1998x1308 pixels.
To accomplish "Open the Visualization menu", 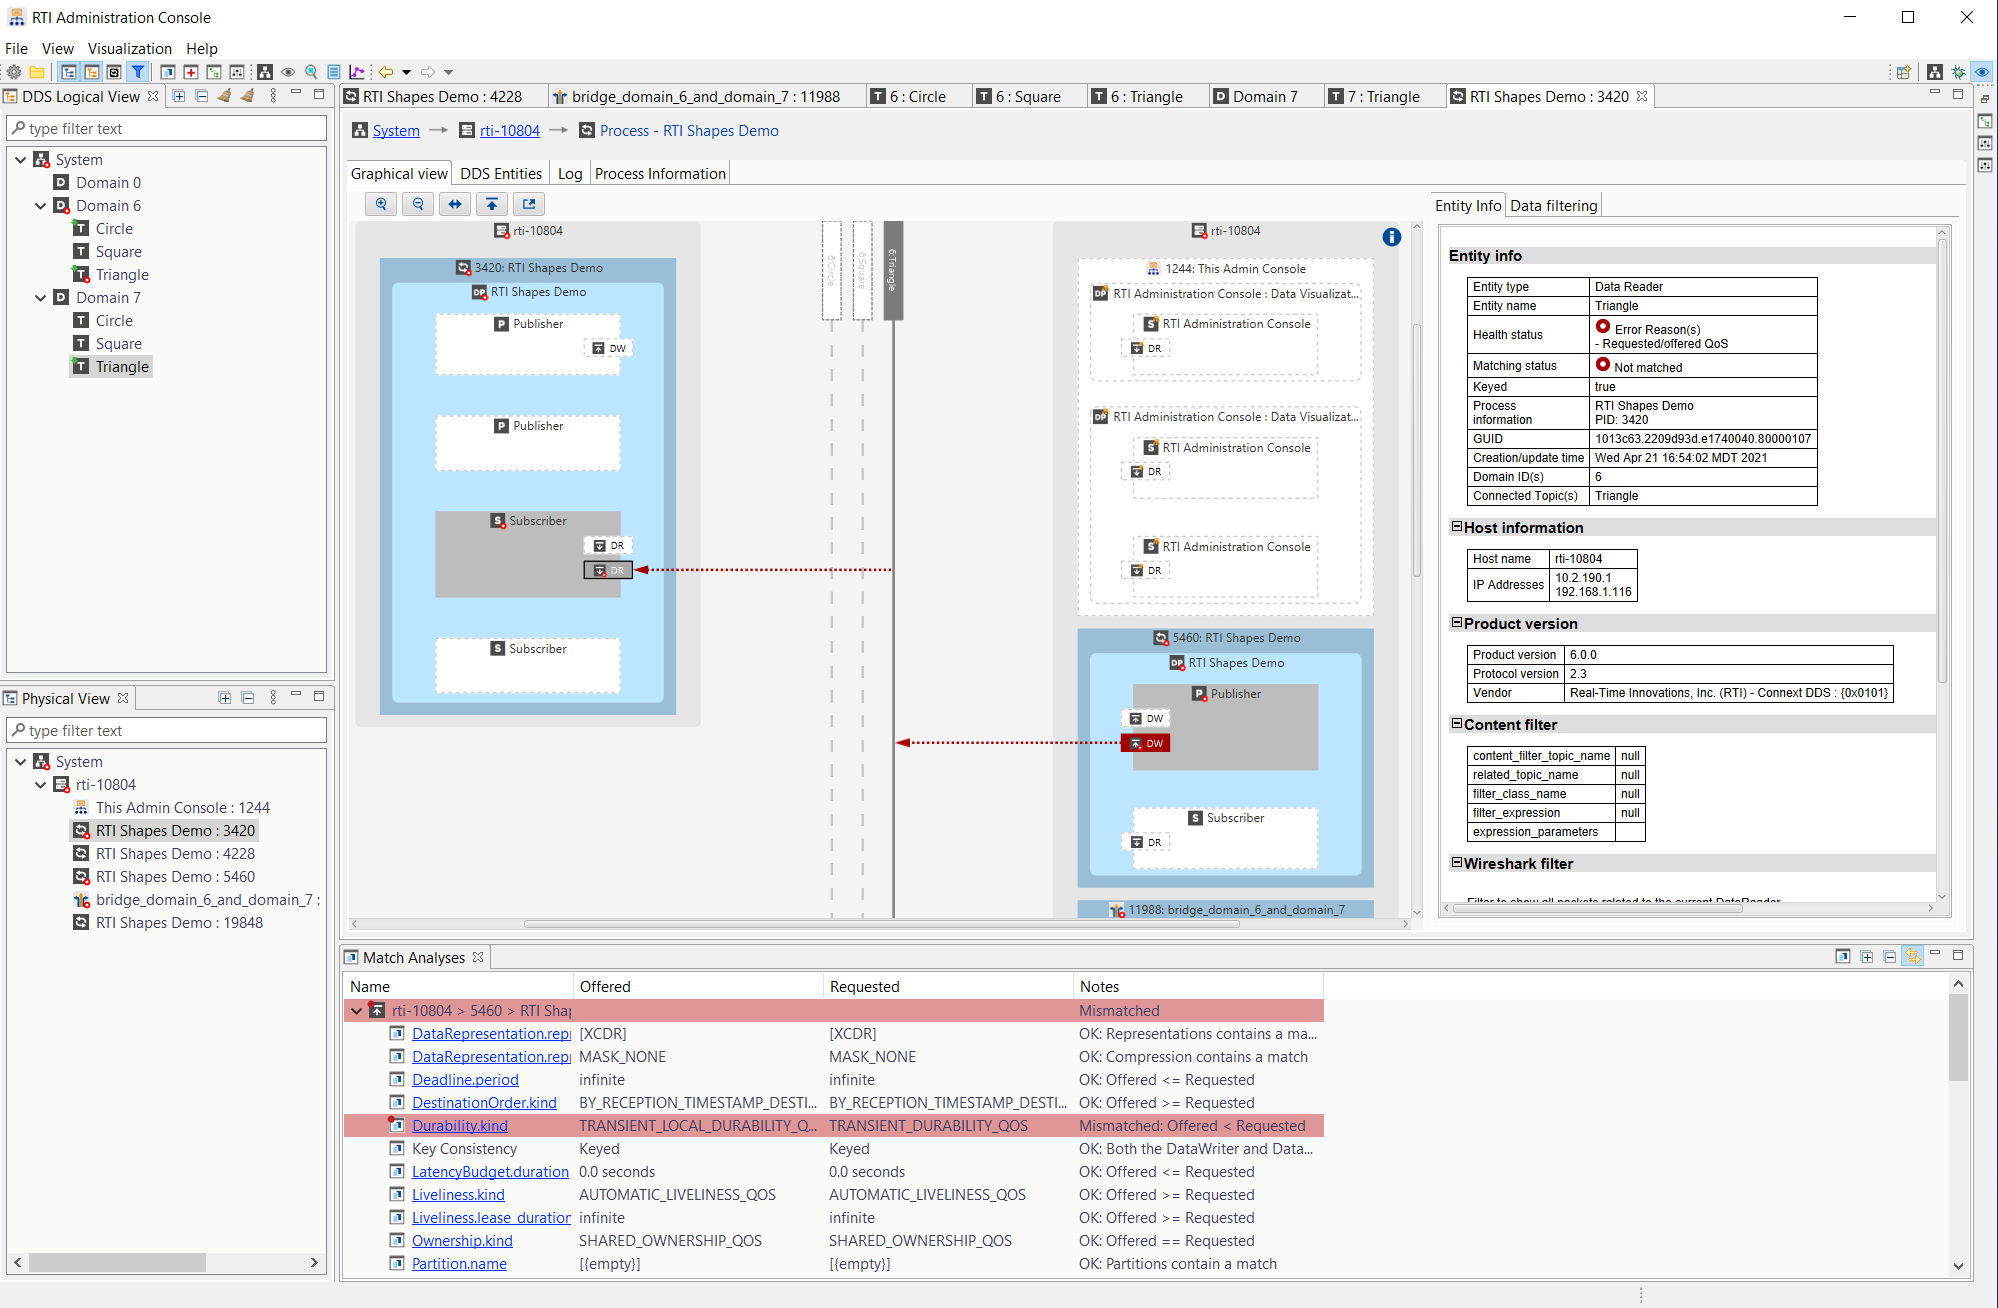I will point(130,48).
